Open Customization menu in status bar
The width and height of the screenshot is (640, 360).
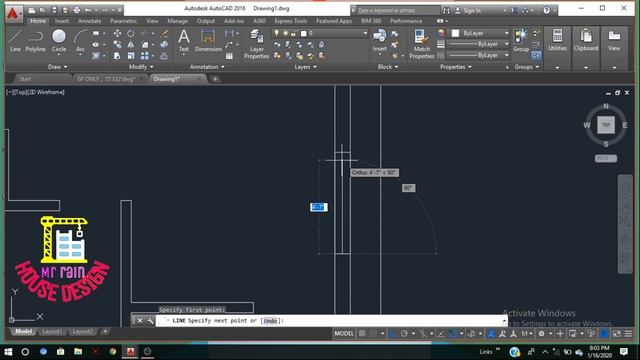pos(629,334)
